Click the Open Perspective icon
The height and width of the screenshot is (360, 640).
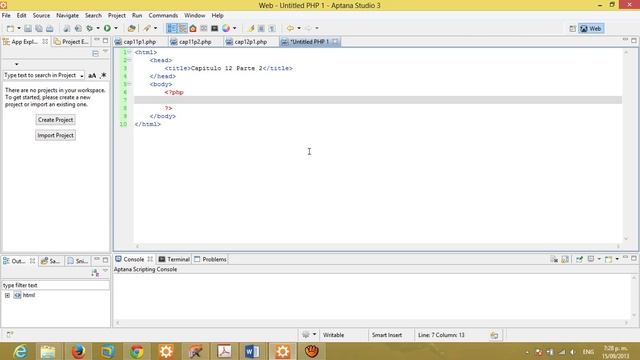click(x=573, y=29)
